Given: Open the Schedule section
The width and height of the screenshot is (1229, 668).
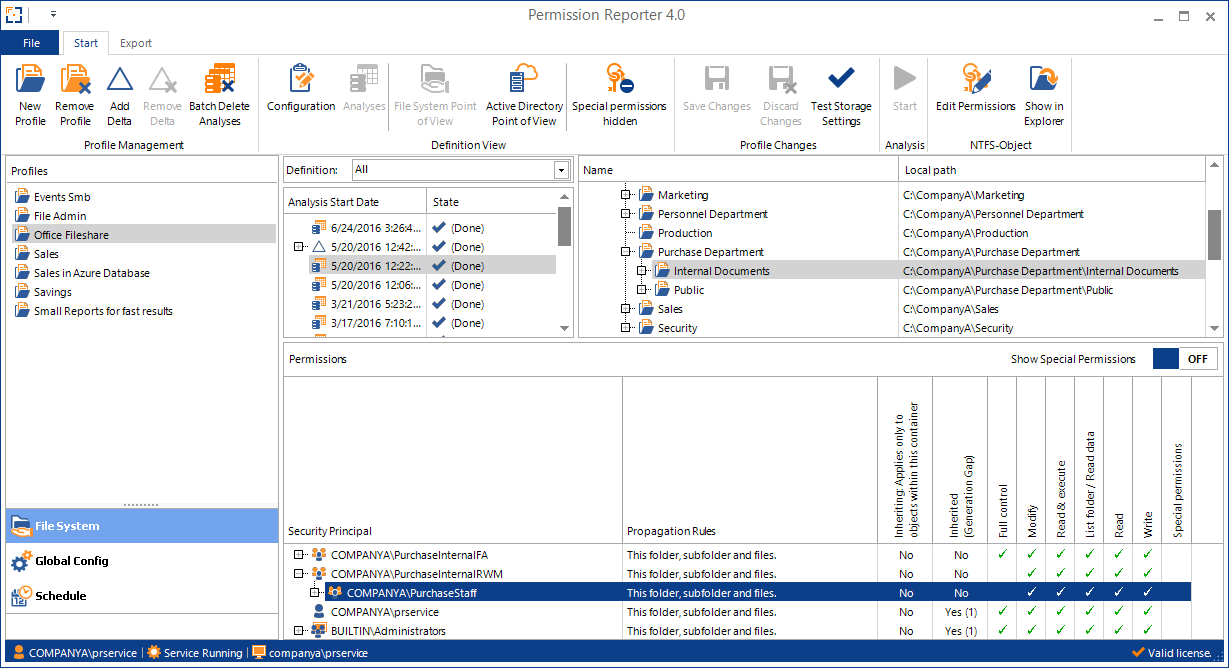Looking at the screenshot, I should click(x=60, y=596).
